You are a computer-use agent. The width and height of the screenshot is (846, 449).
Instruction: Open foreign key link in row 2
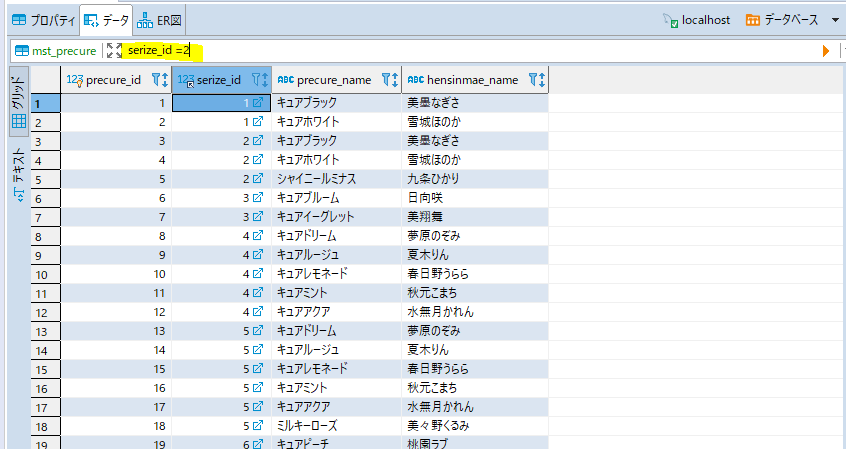[x=258, y=121]
